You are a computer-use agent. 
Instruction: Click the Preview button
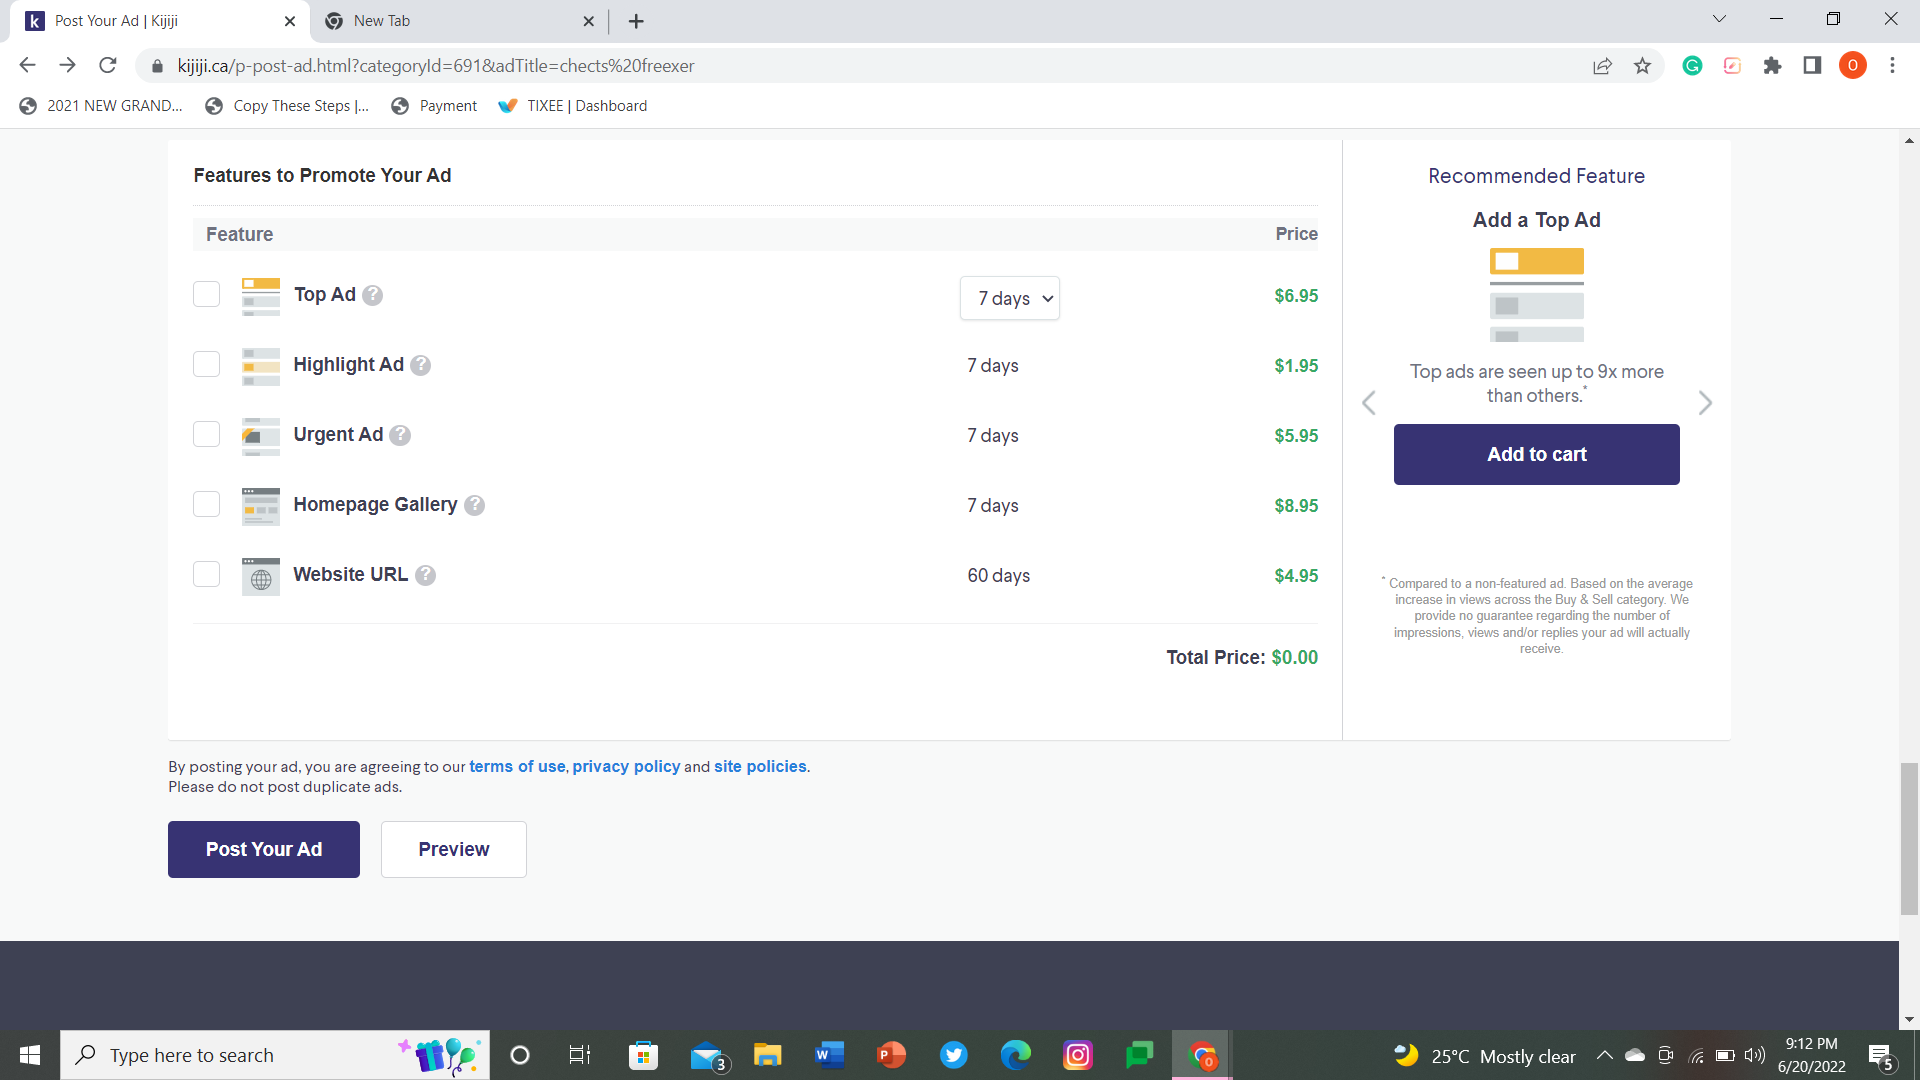[x=454, y=849]
